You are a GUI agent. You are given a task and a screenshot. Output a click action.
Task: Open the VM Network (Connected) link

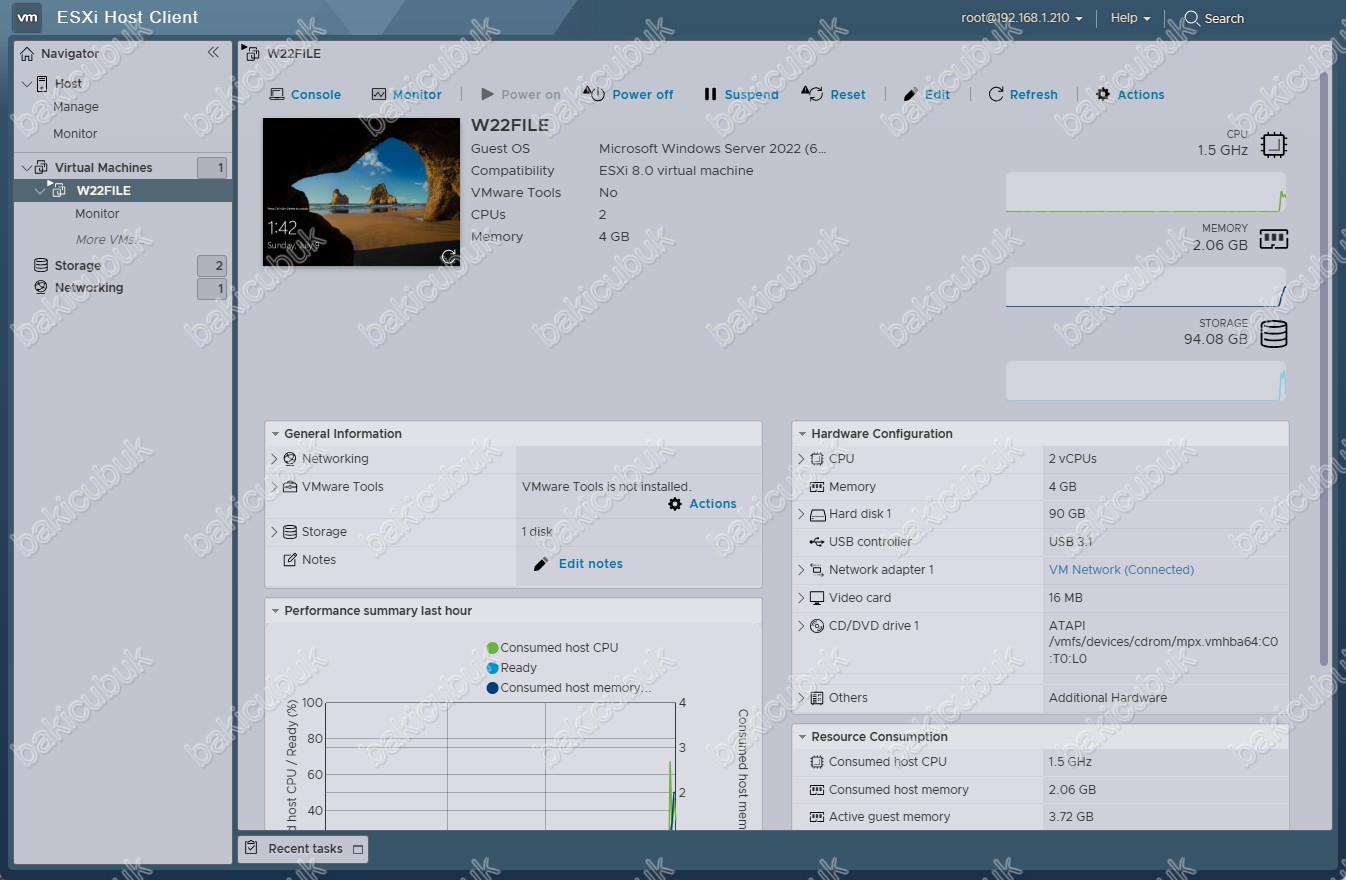point(1121,570)
